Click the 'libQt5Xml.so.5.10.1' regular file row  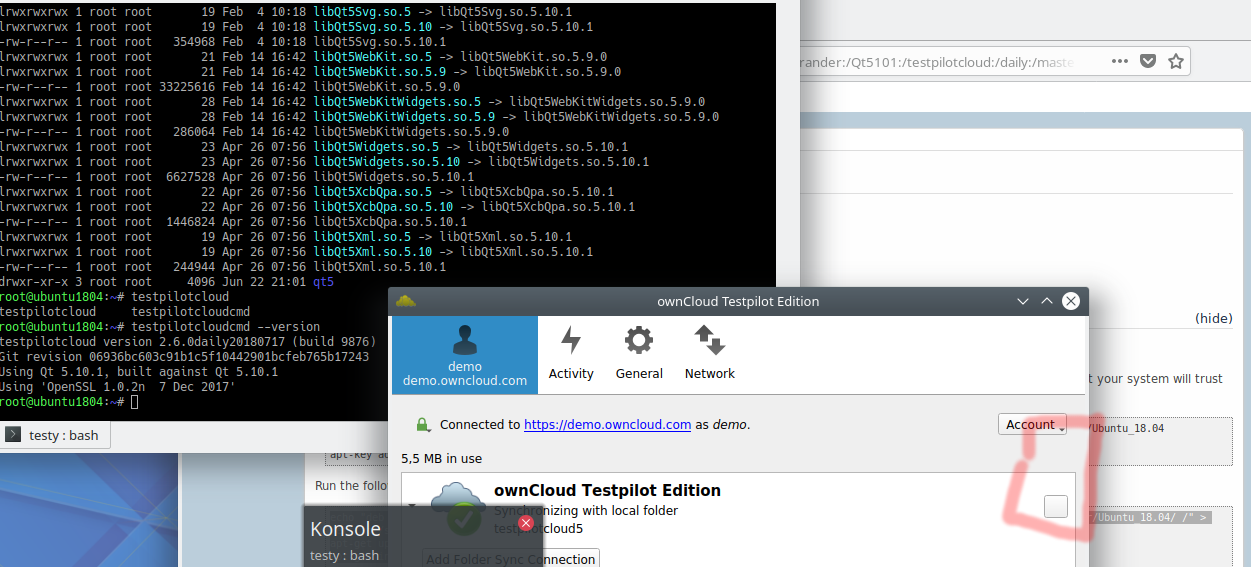pos(223,267)
